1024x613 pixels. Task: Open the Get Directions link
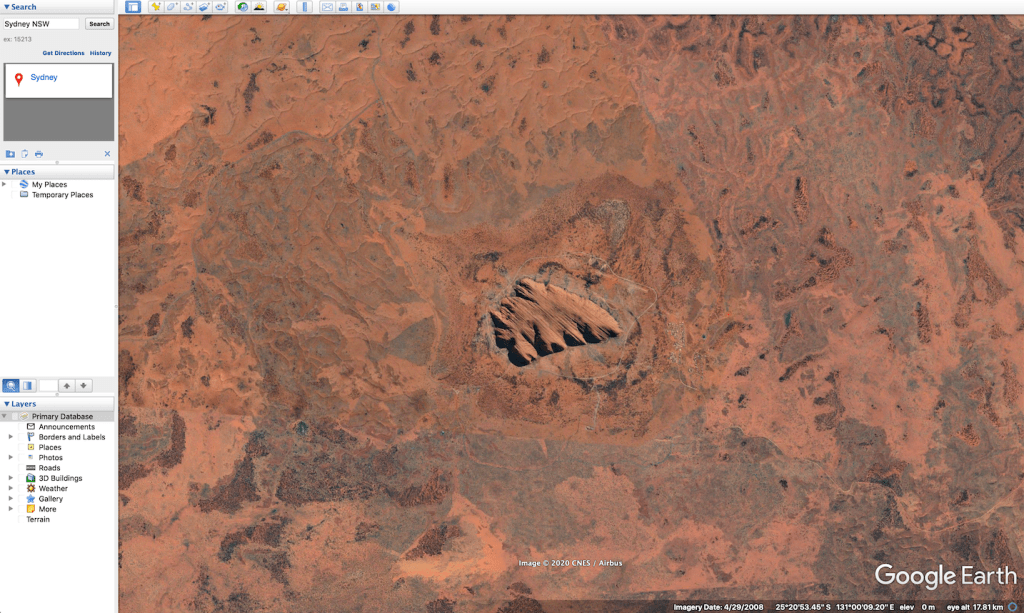coord(63,53)
